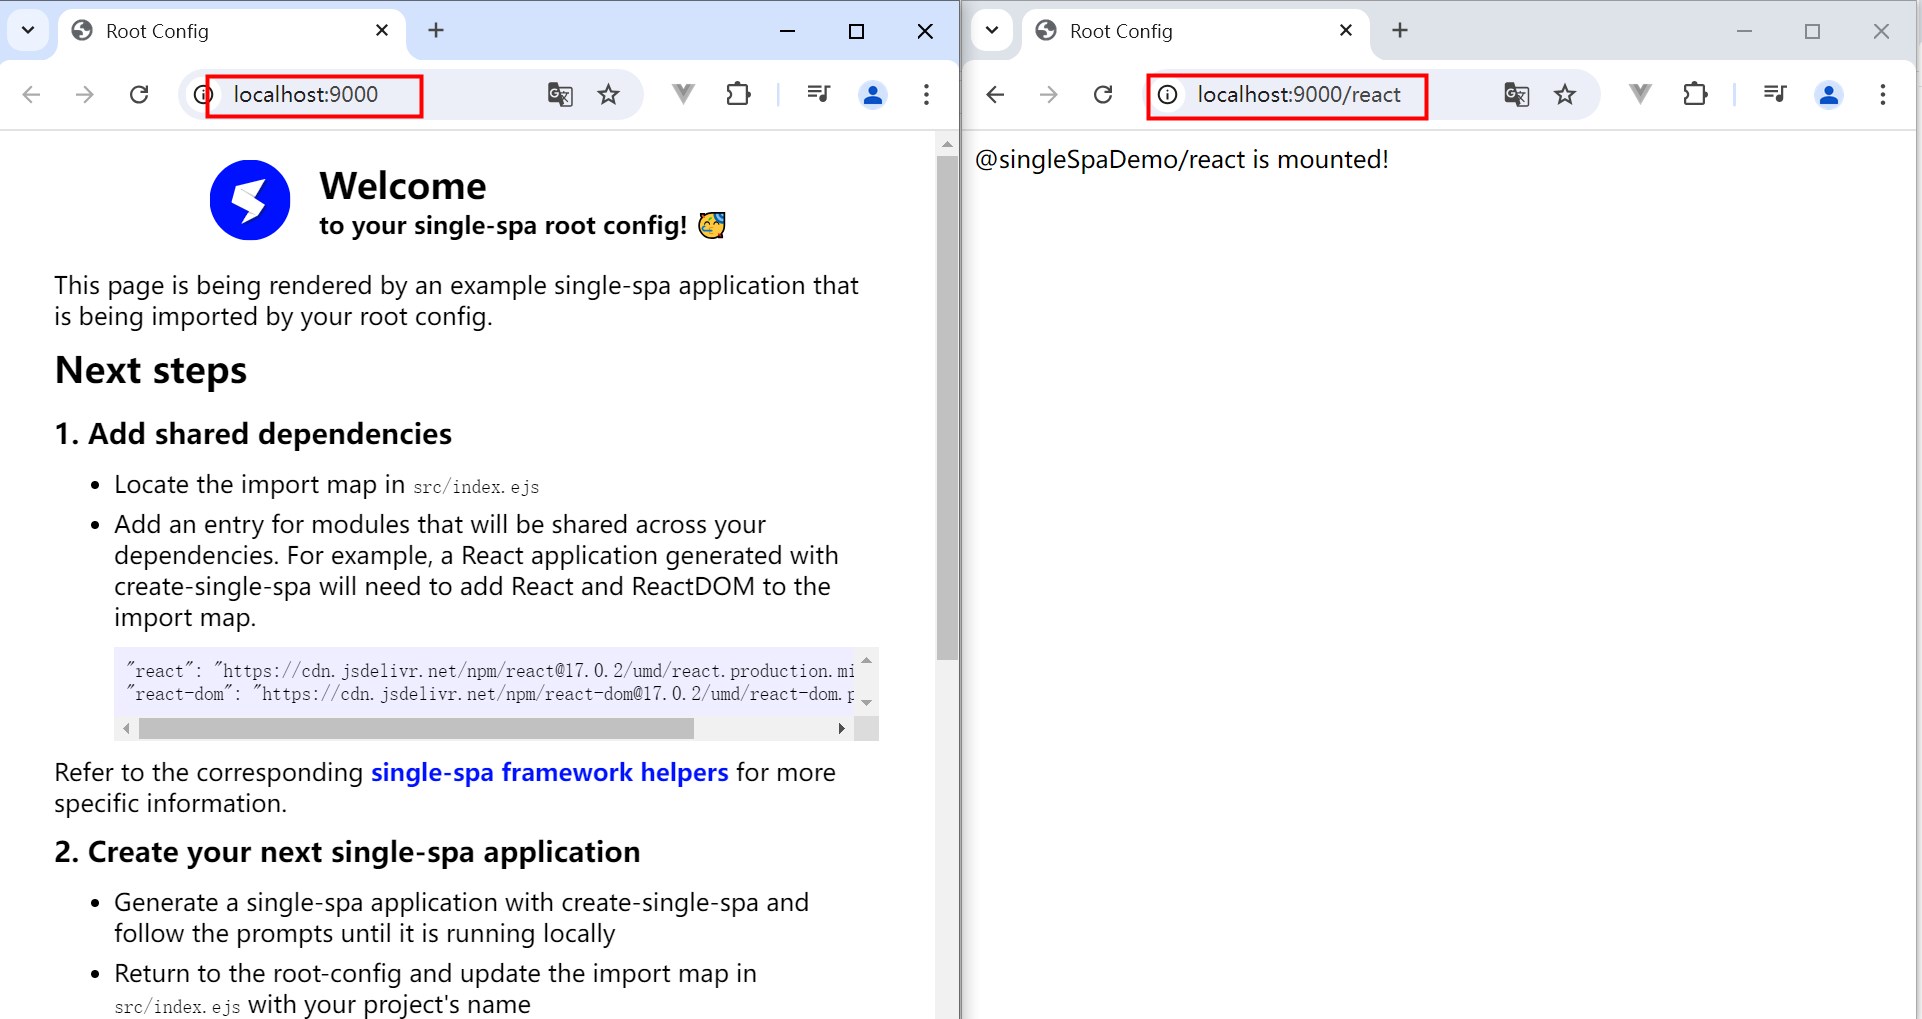
Task: Click the page scrollbar up arrow in the left window
Action: pos(947,144)
